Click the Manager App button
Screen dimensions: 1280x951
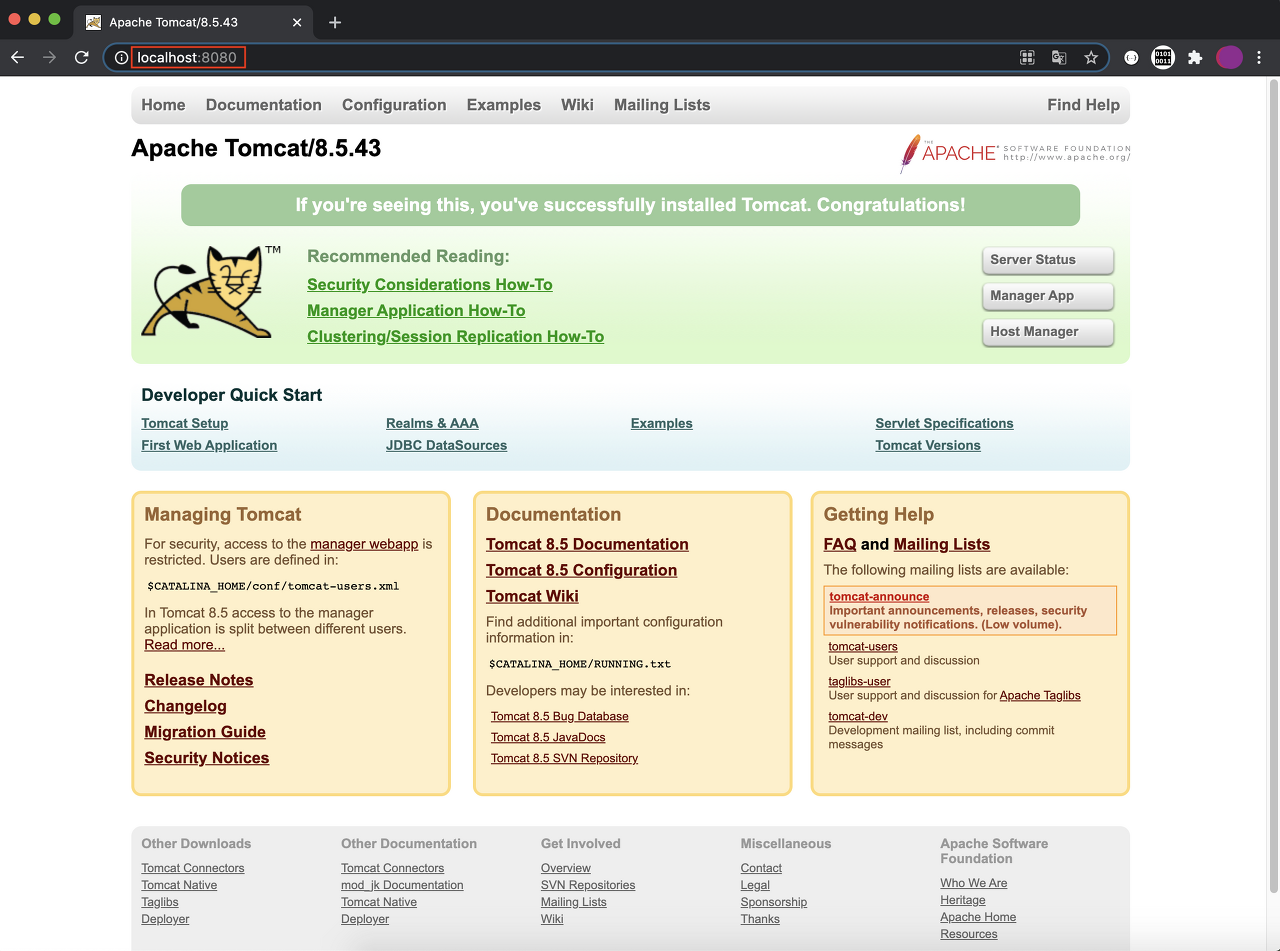click(1048, 296)
